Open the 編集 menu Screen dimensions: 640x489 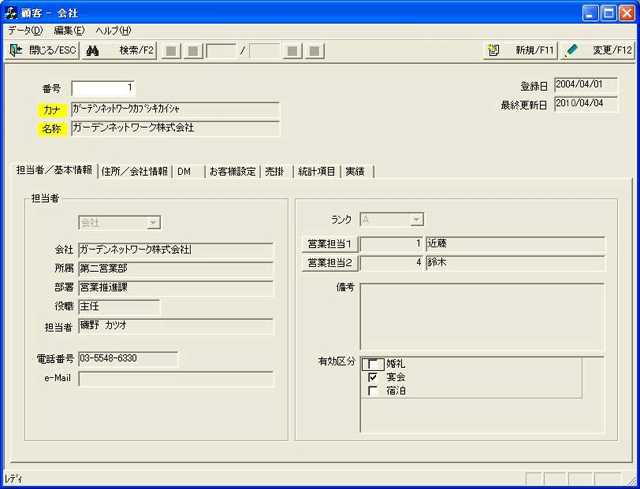(x=68, y=30)
